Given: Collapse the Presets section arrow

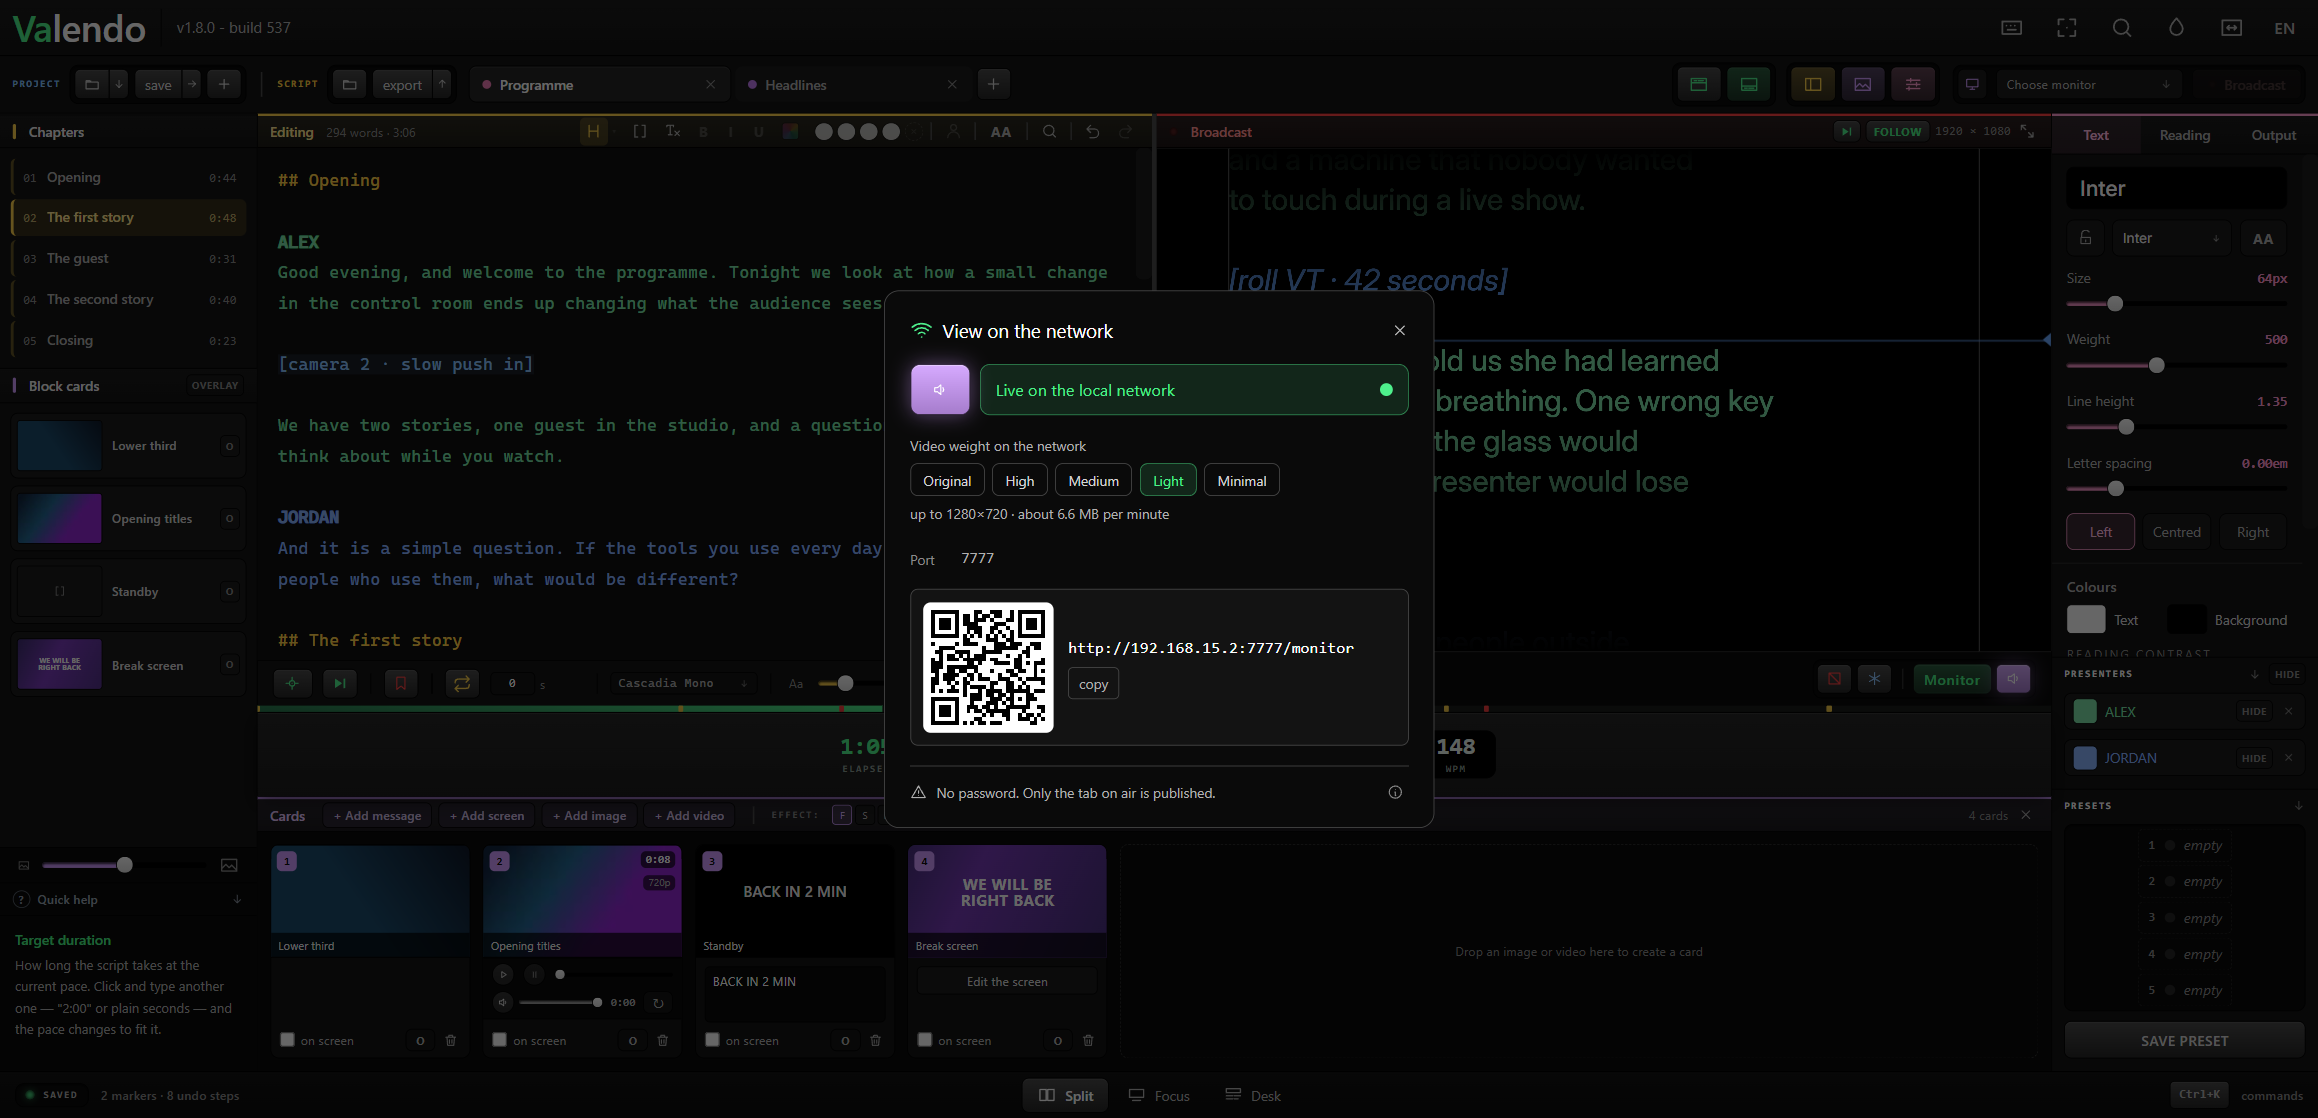Looking at the screenshot, I should tap(2298, 806).
